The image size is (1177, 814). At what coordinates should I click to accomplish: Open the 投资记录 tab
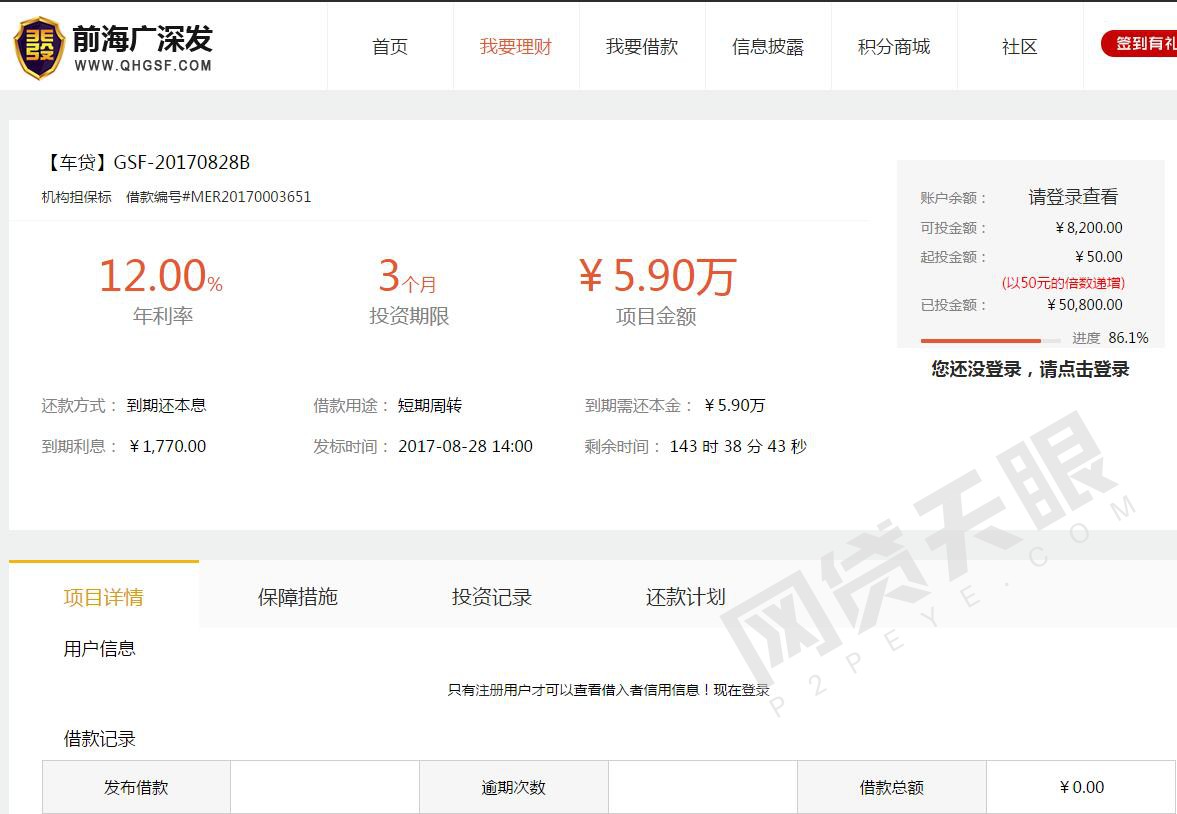click(x=492, y=597)
